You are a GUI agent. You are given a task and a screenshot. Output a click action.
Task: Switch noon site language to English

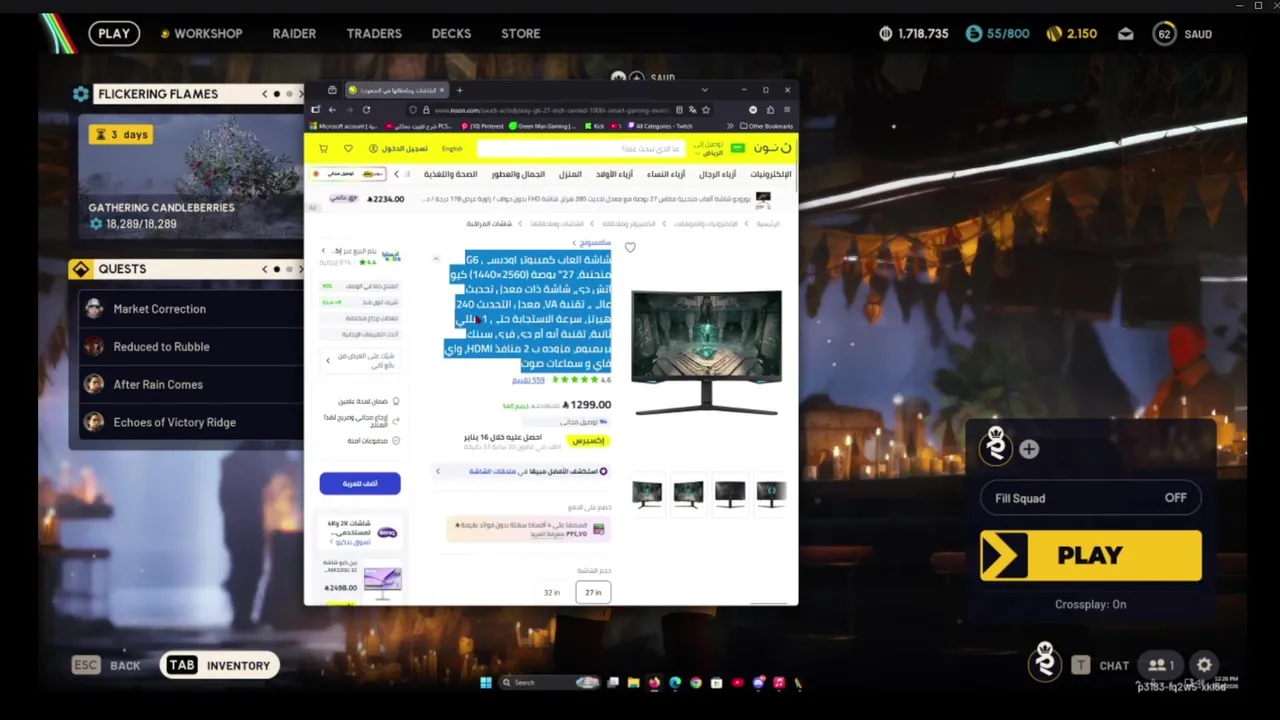pyautogui.click(x=452, y=149)
